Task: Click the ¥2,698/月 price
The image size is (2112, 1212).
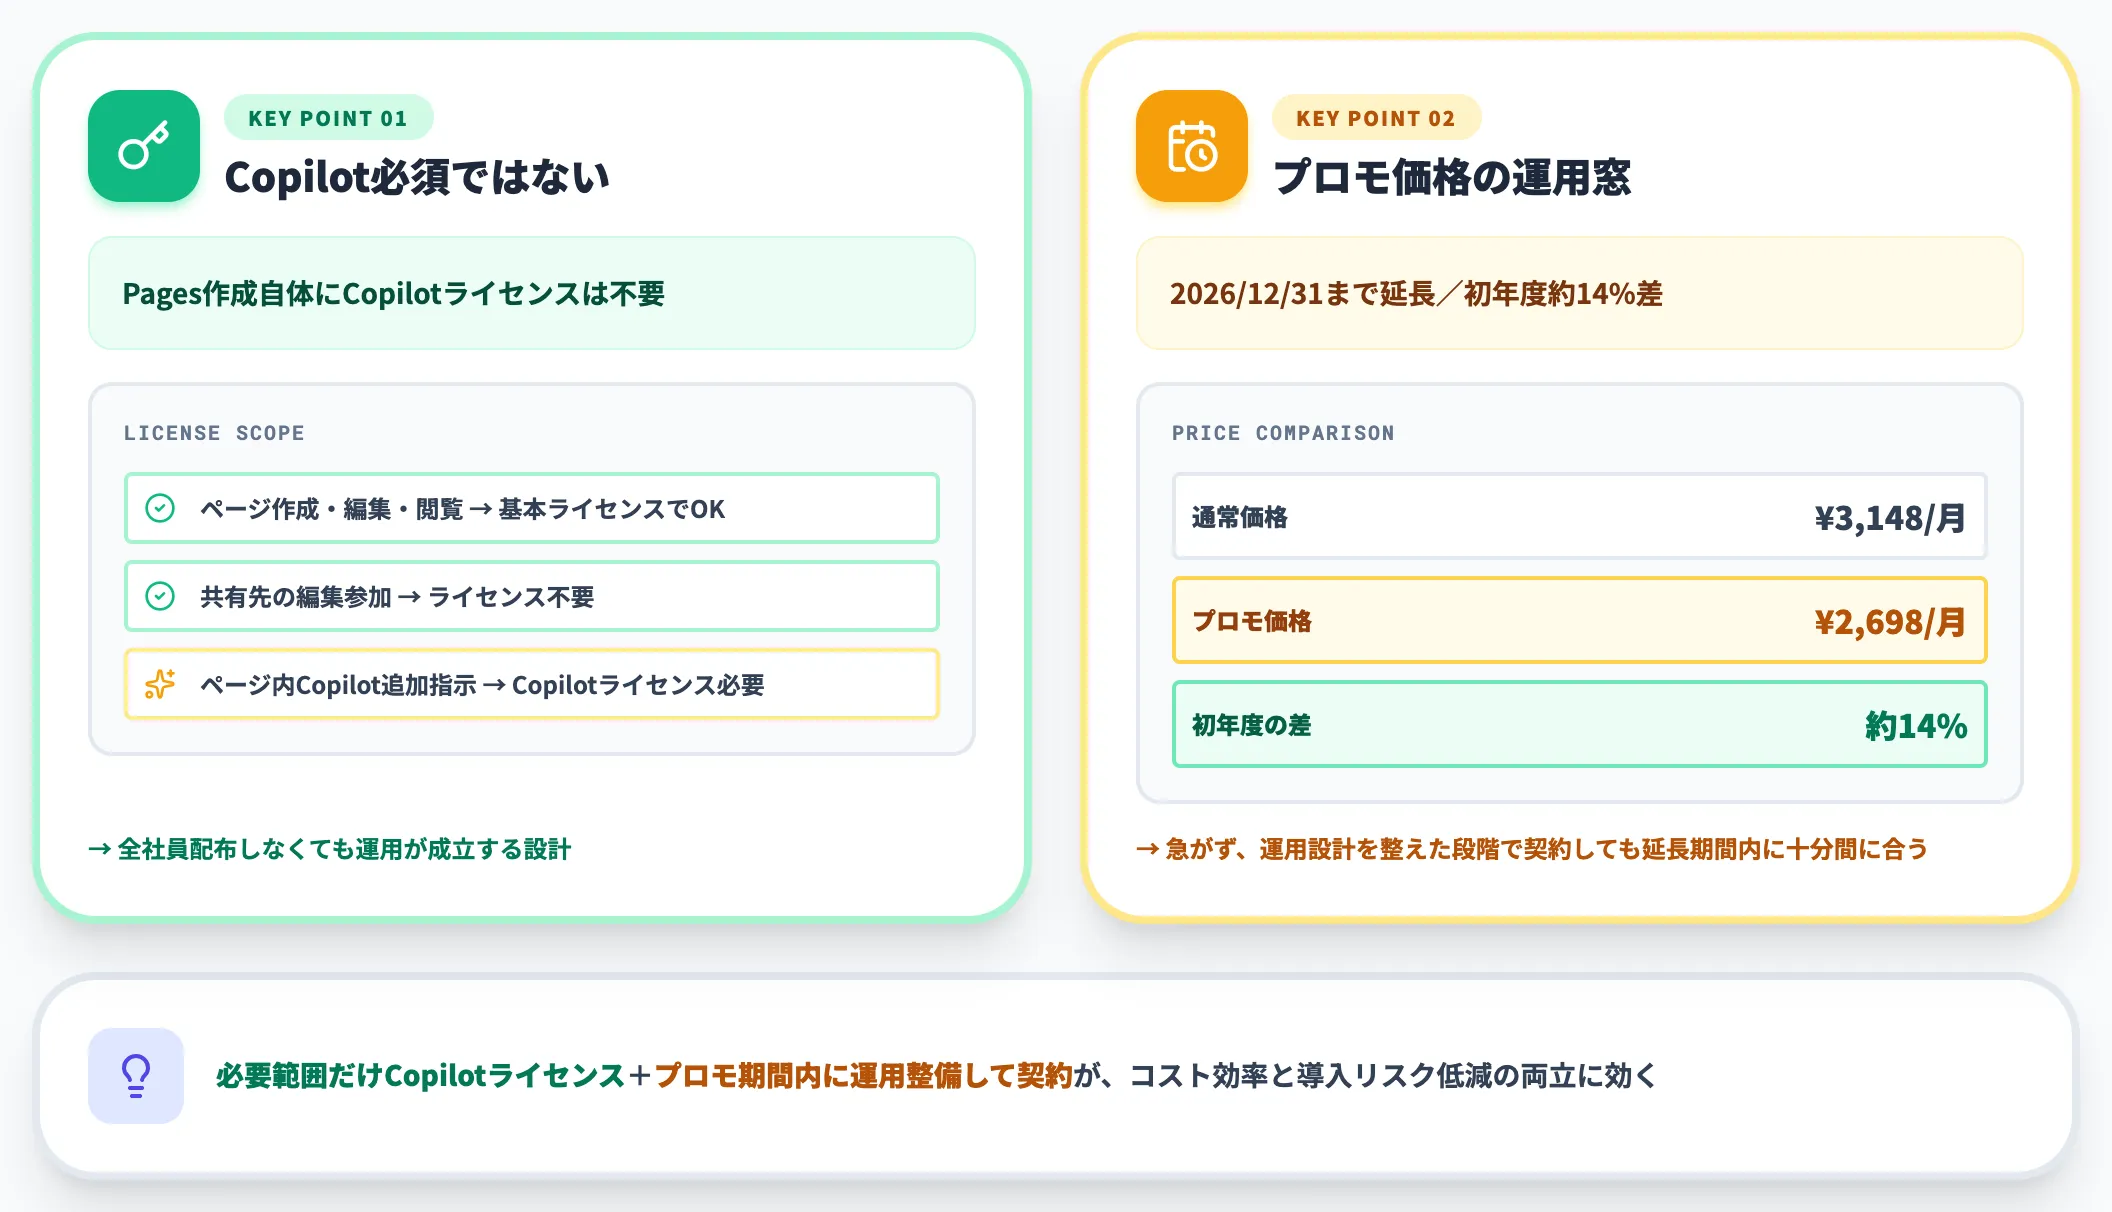Action: (x=1891, y=622)
